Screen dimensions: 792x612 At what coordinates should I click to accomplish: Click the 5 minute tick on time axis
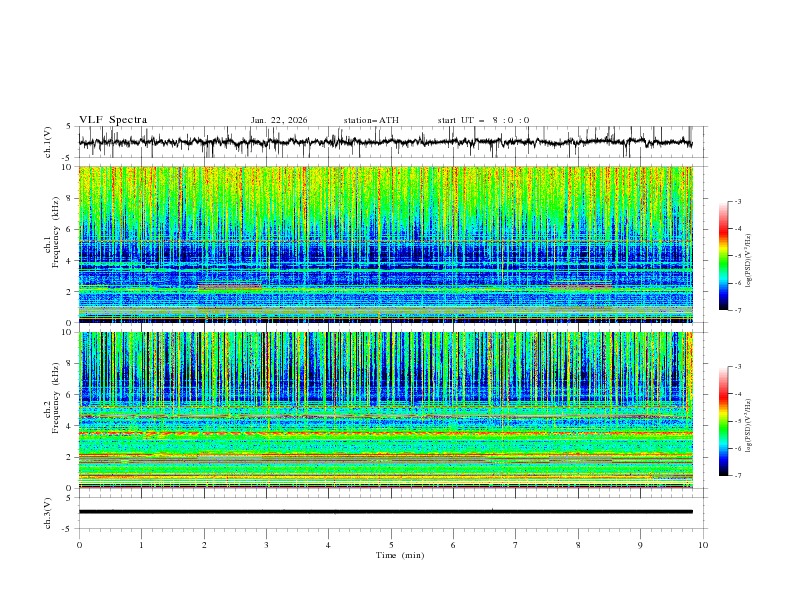[391, 544]
